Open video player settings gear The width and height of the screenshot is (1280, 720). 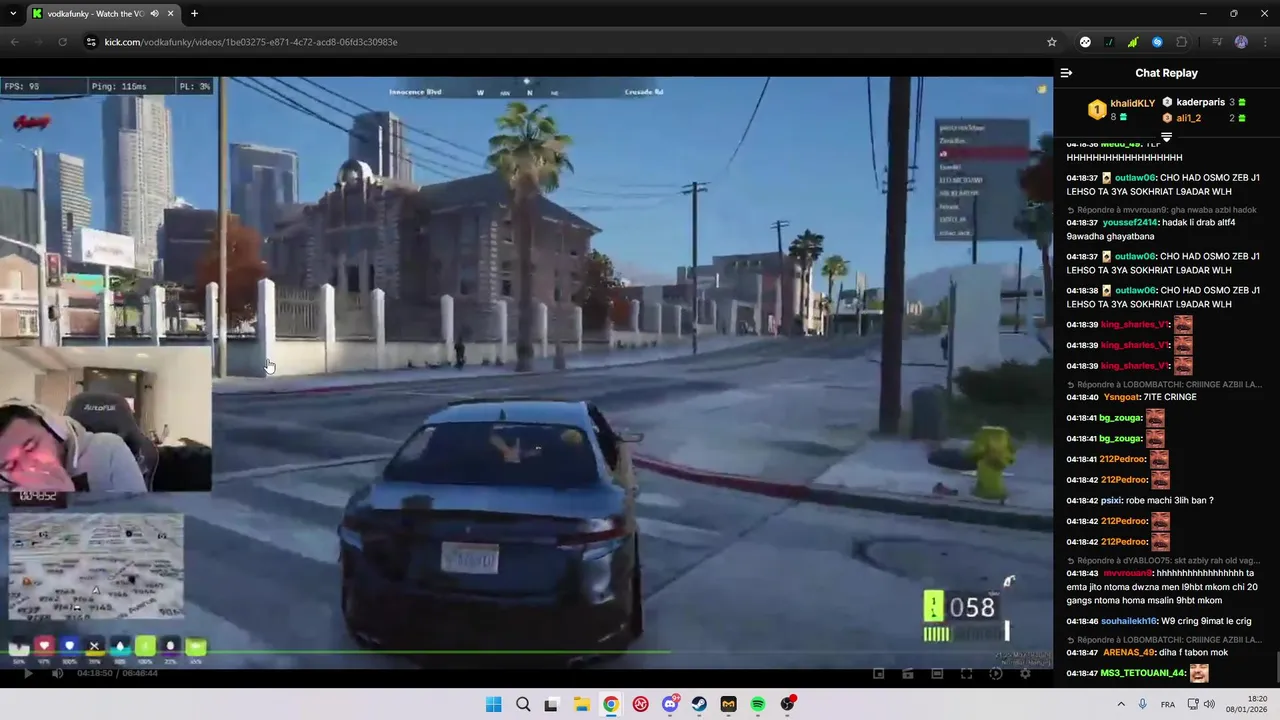coord(1025,673)
